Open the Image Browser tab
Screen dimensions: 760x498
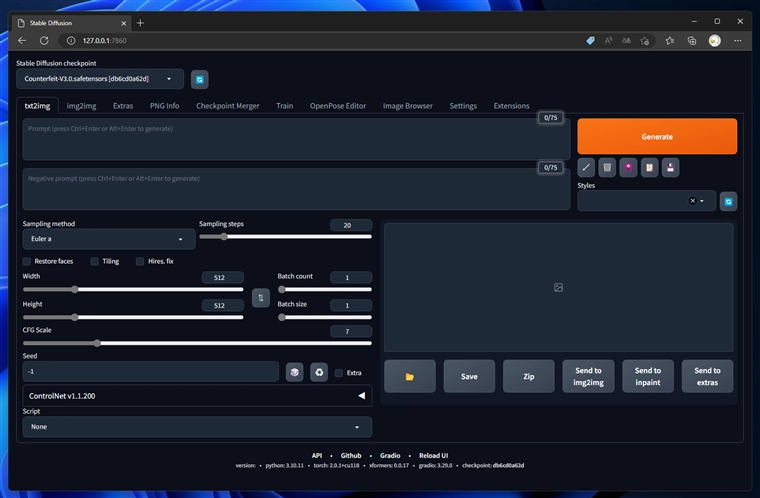408,106
